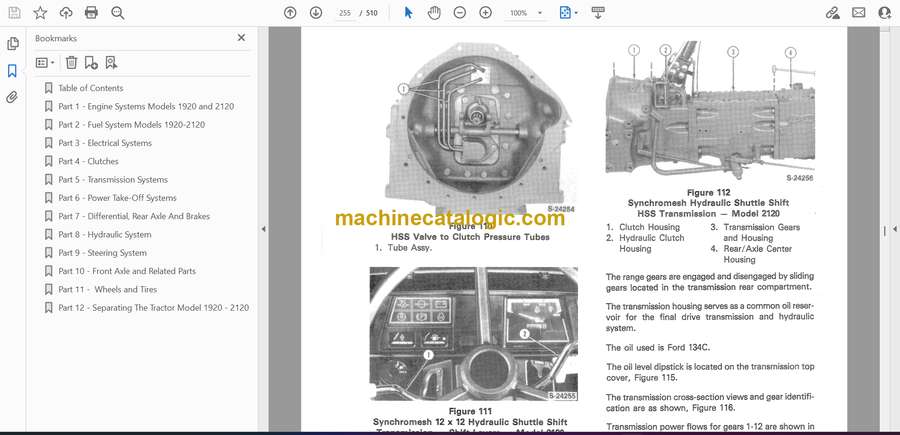The width and height of the screenshot is (900, 435).
Task: Show page thumbnails panel in sidebar
Action: 13,44
